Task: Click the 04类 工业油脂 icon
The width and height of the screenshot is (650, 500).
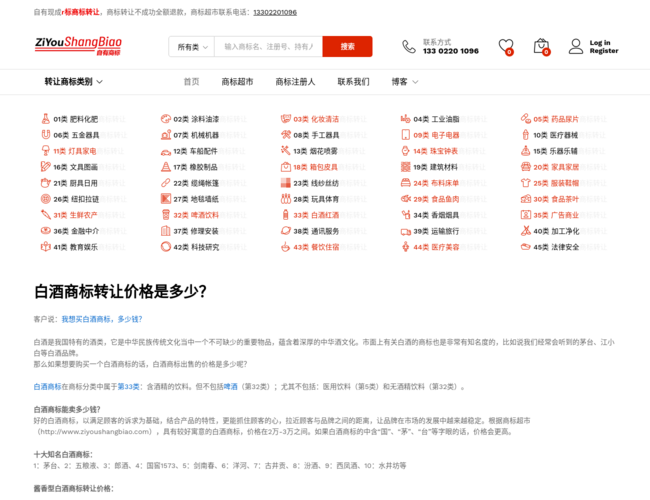Action: point(405,119)
